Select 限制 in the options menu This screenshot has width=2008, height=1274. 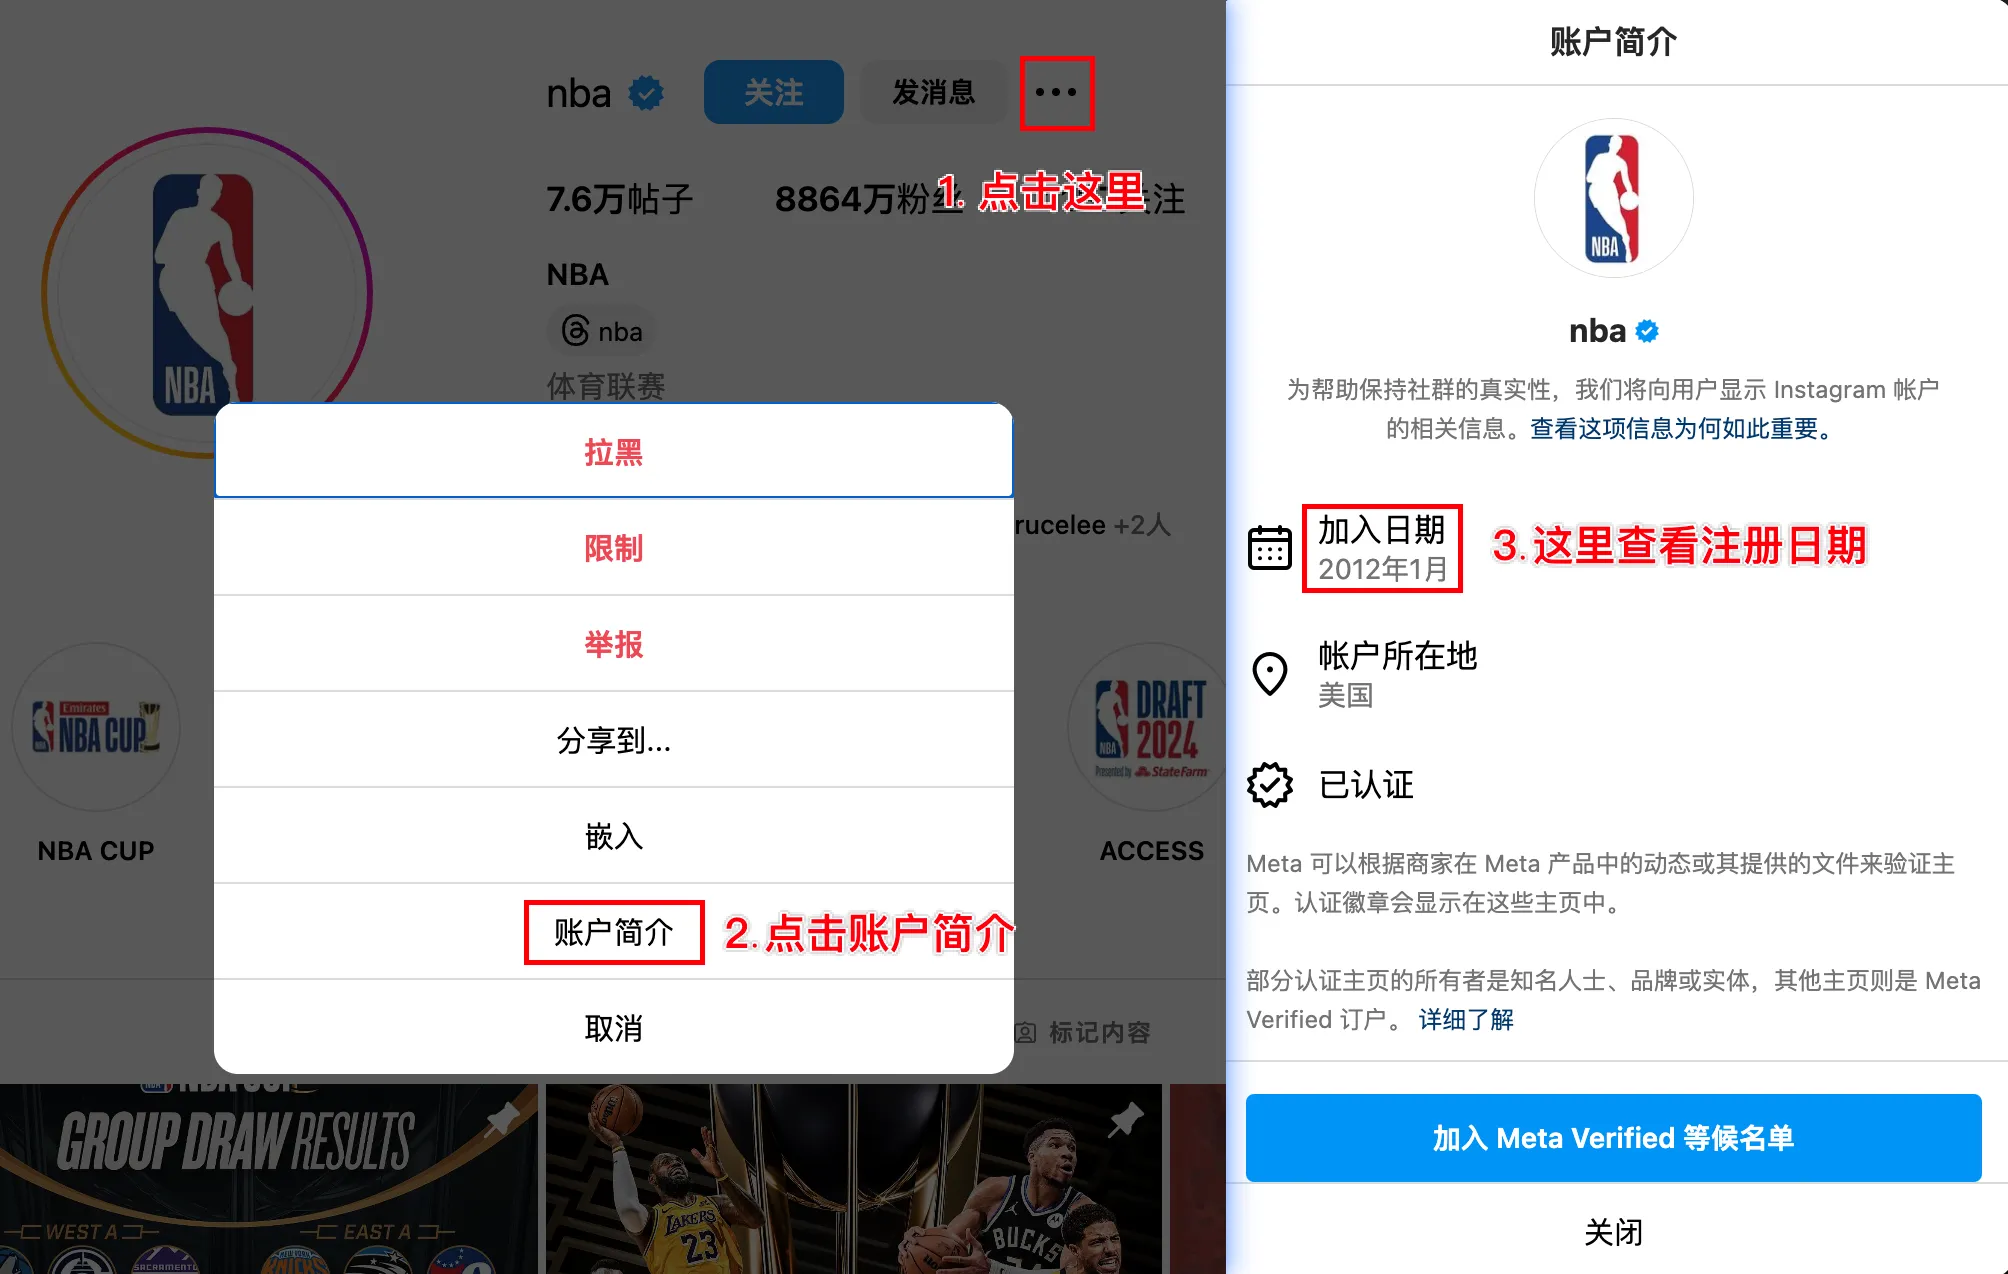[x=614, y=548]
